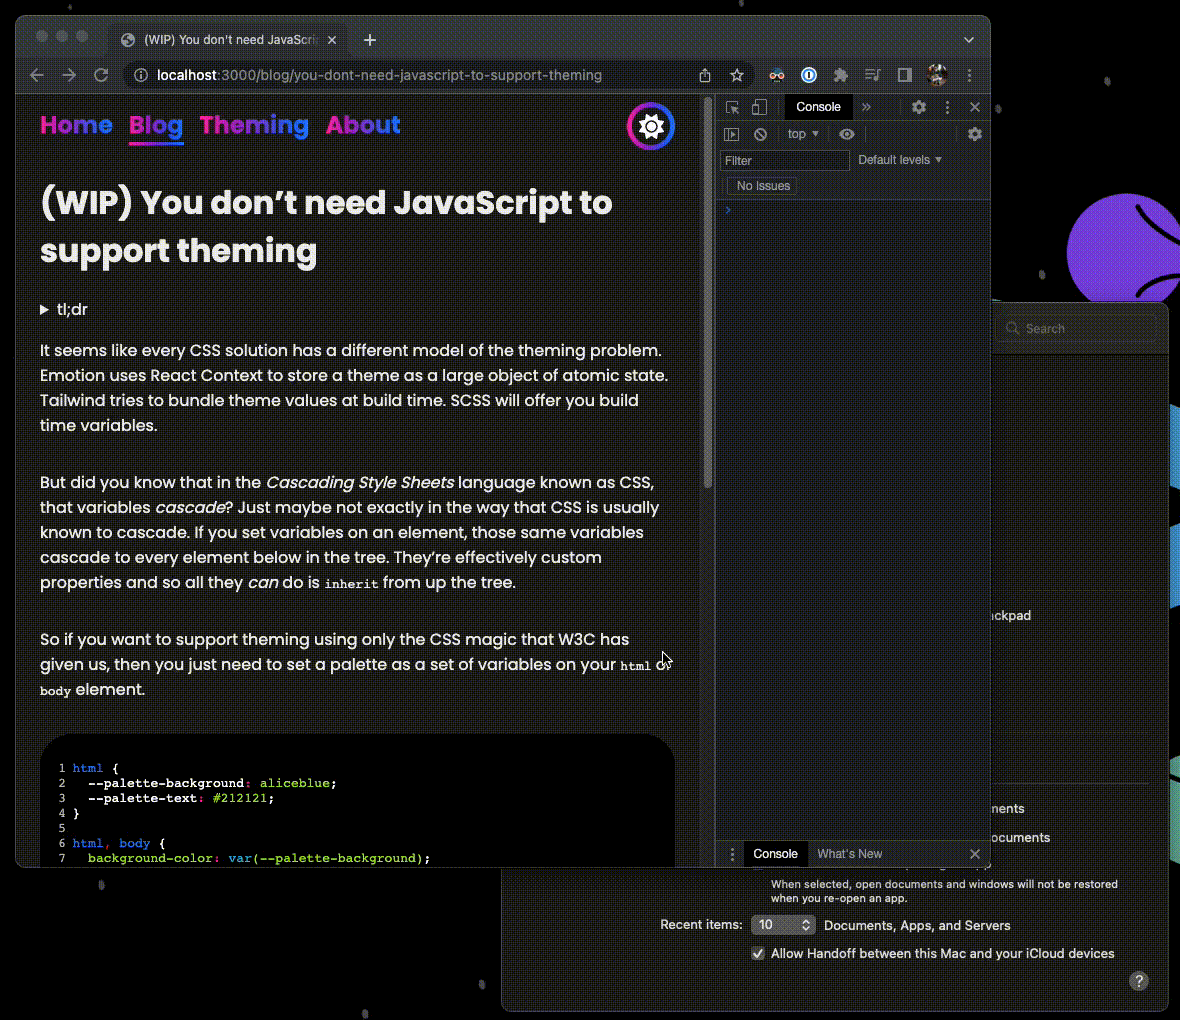Image resolution: width=1180 pixels, height=1020 pixels.
Task: Open the System Preferences help button
Action: click(1139, 981)
